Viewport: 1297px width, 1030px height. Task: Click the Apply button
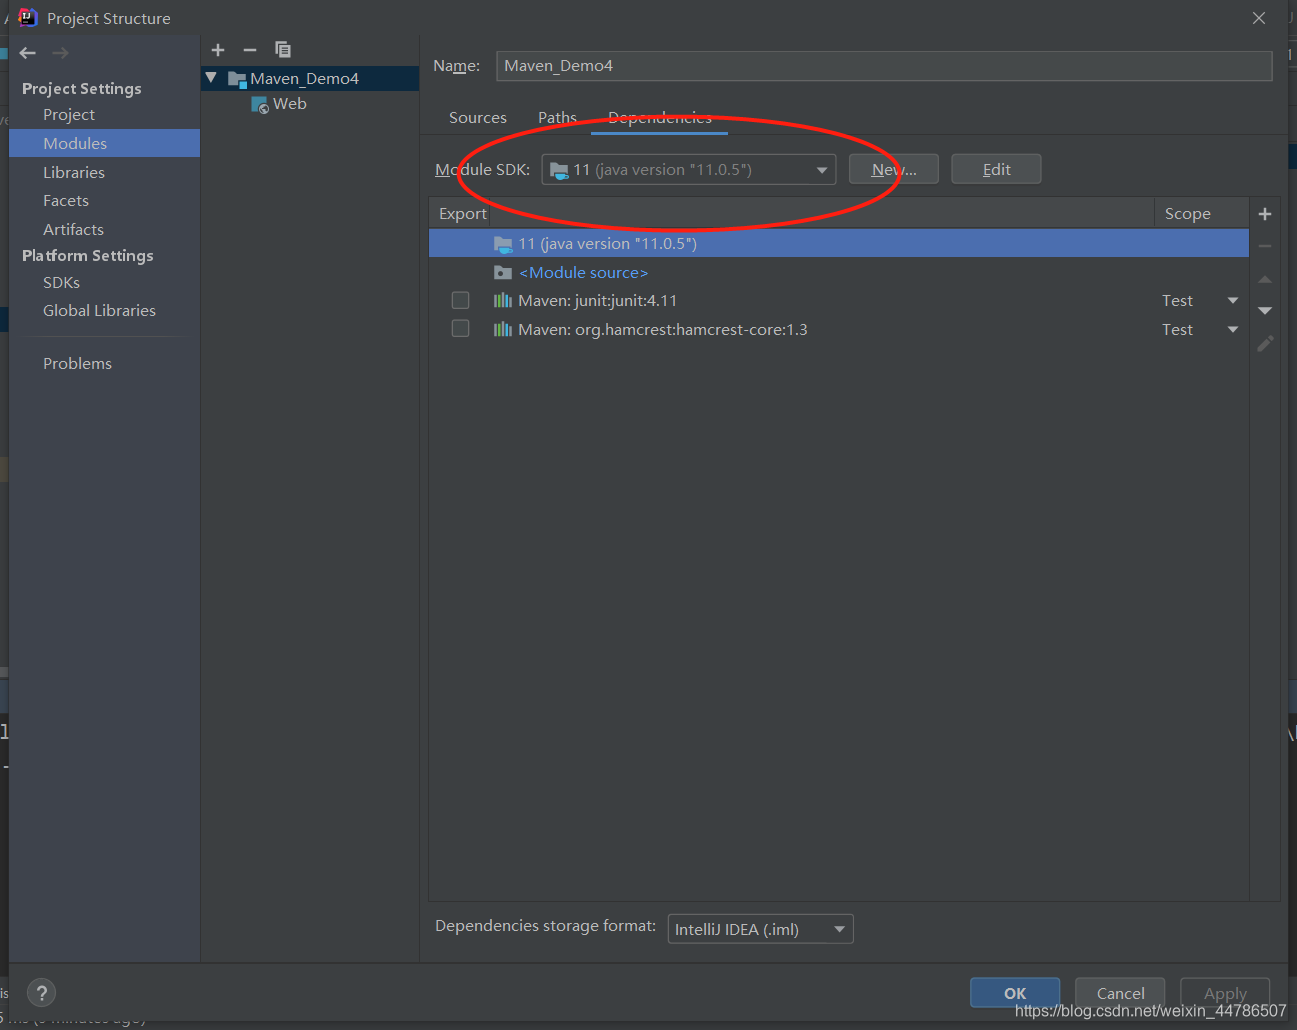point(1225,993)
